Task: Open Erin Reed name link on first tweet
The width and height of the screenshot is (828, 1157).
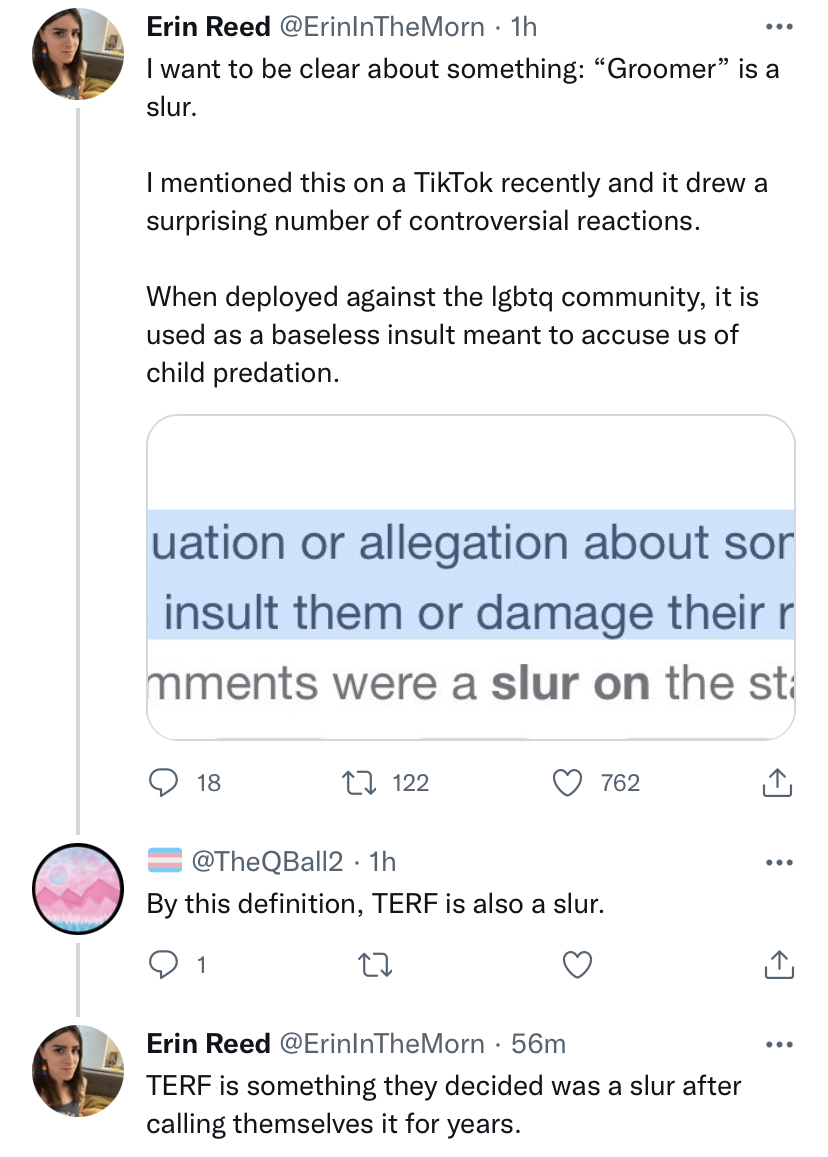Action: pos(208,27)
